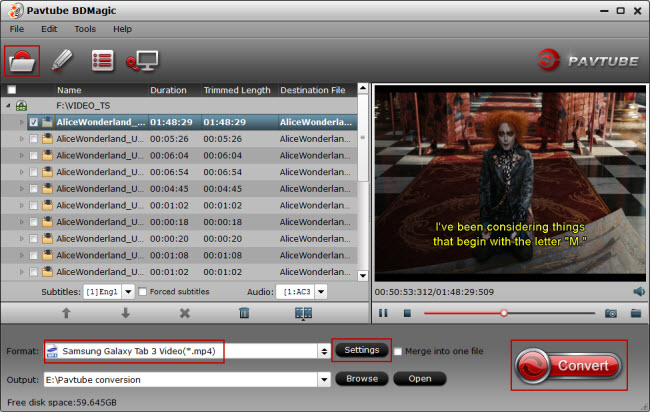Click the trash can delete icon

point(244,313)
